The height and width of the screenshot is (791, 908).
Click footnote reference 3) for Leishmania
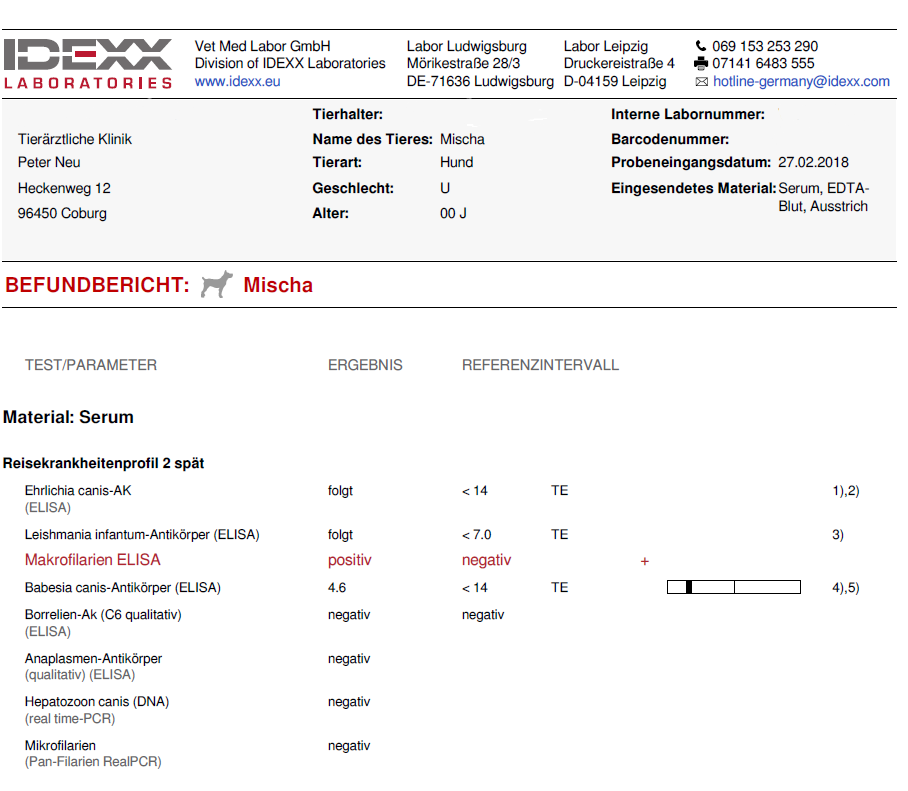tap(838, 535)
